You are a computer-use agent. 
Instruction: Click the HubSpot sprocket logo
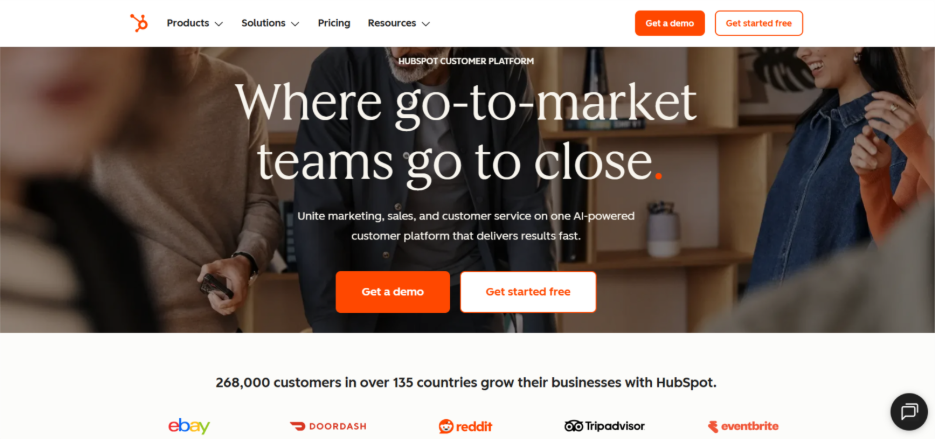pyautogui.click(x=139, y=23)
